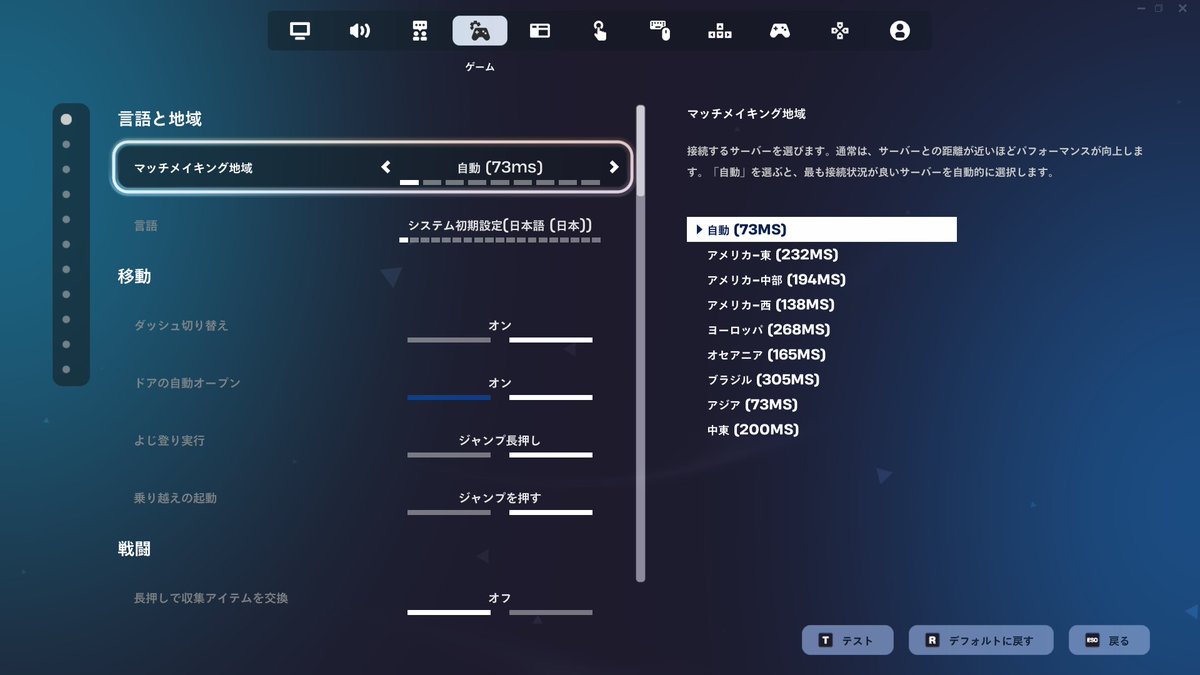Viewport: 1200px width, 675px height.
Task: Click left segment of 乗り越えの起動 toggle
Action: tap(449, 513)
